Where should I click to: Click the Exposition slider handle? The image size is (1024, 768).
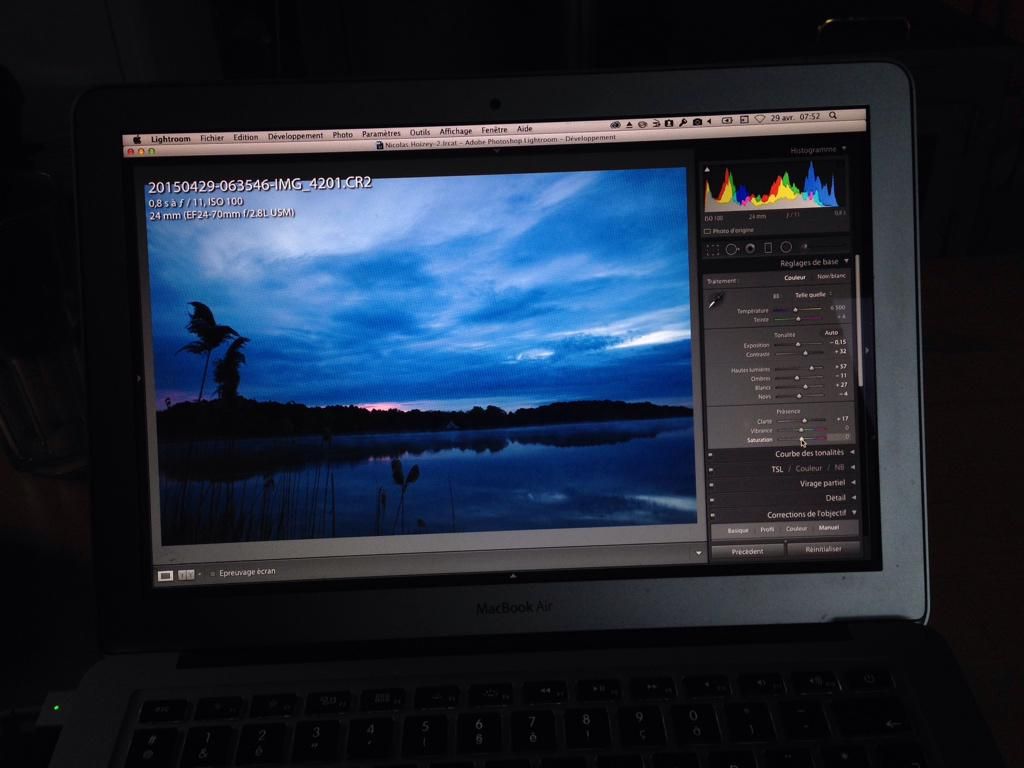[x=798, y=345]
